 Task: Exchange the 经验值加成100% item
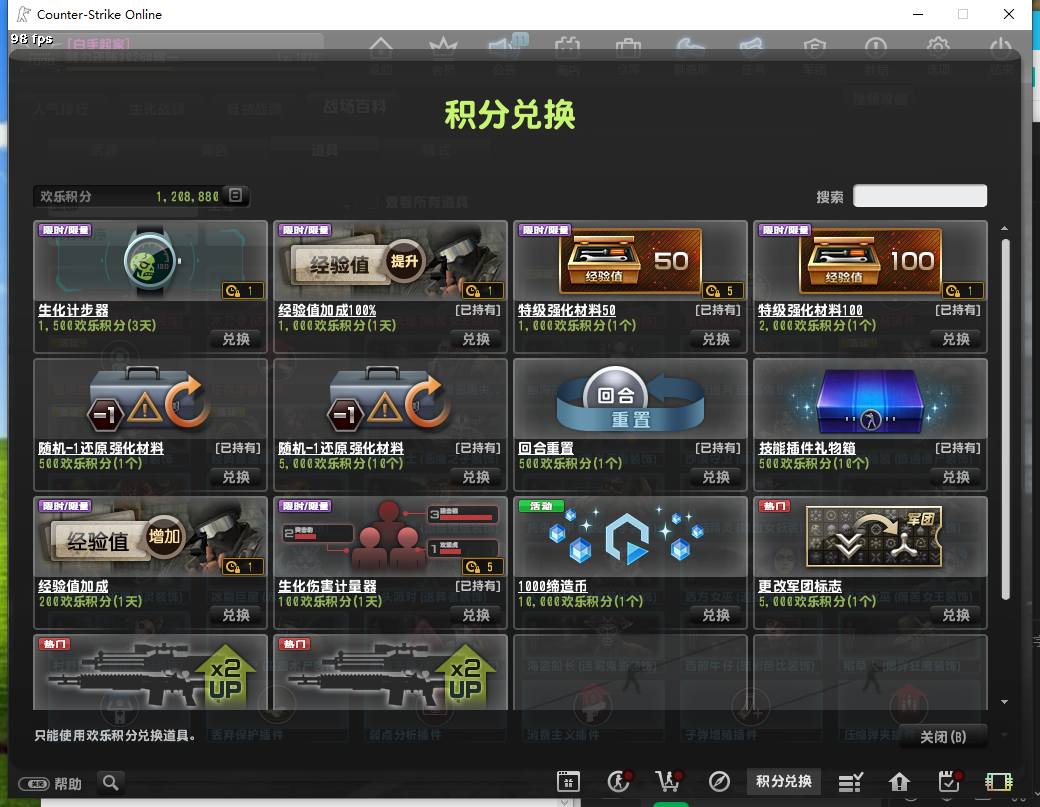coord(476,340)
